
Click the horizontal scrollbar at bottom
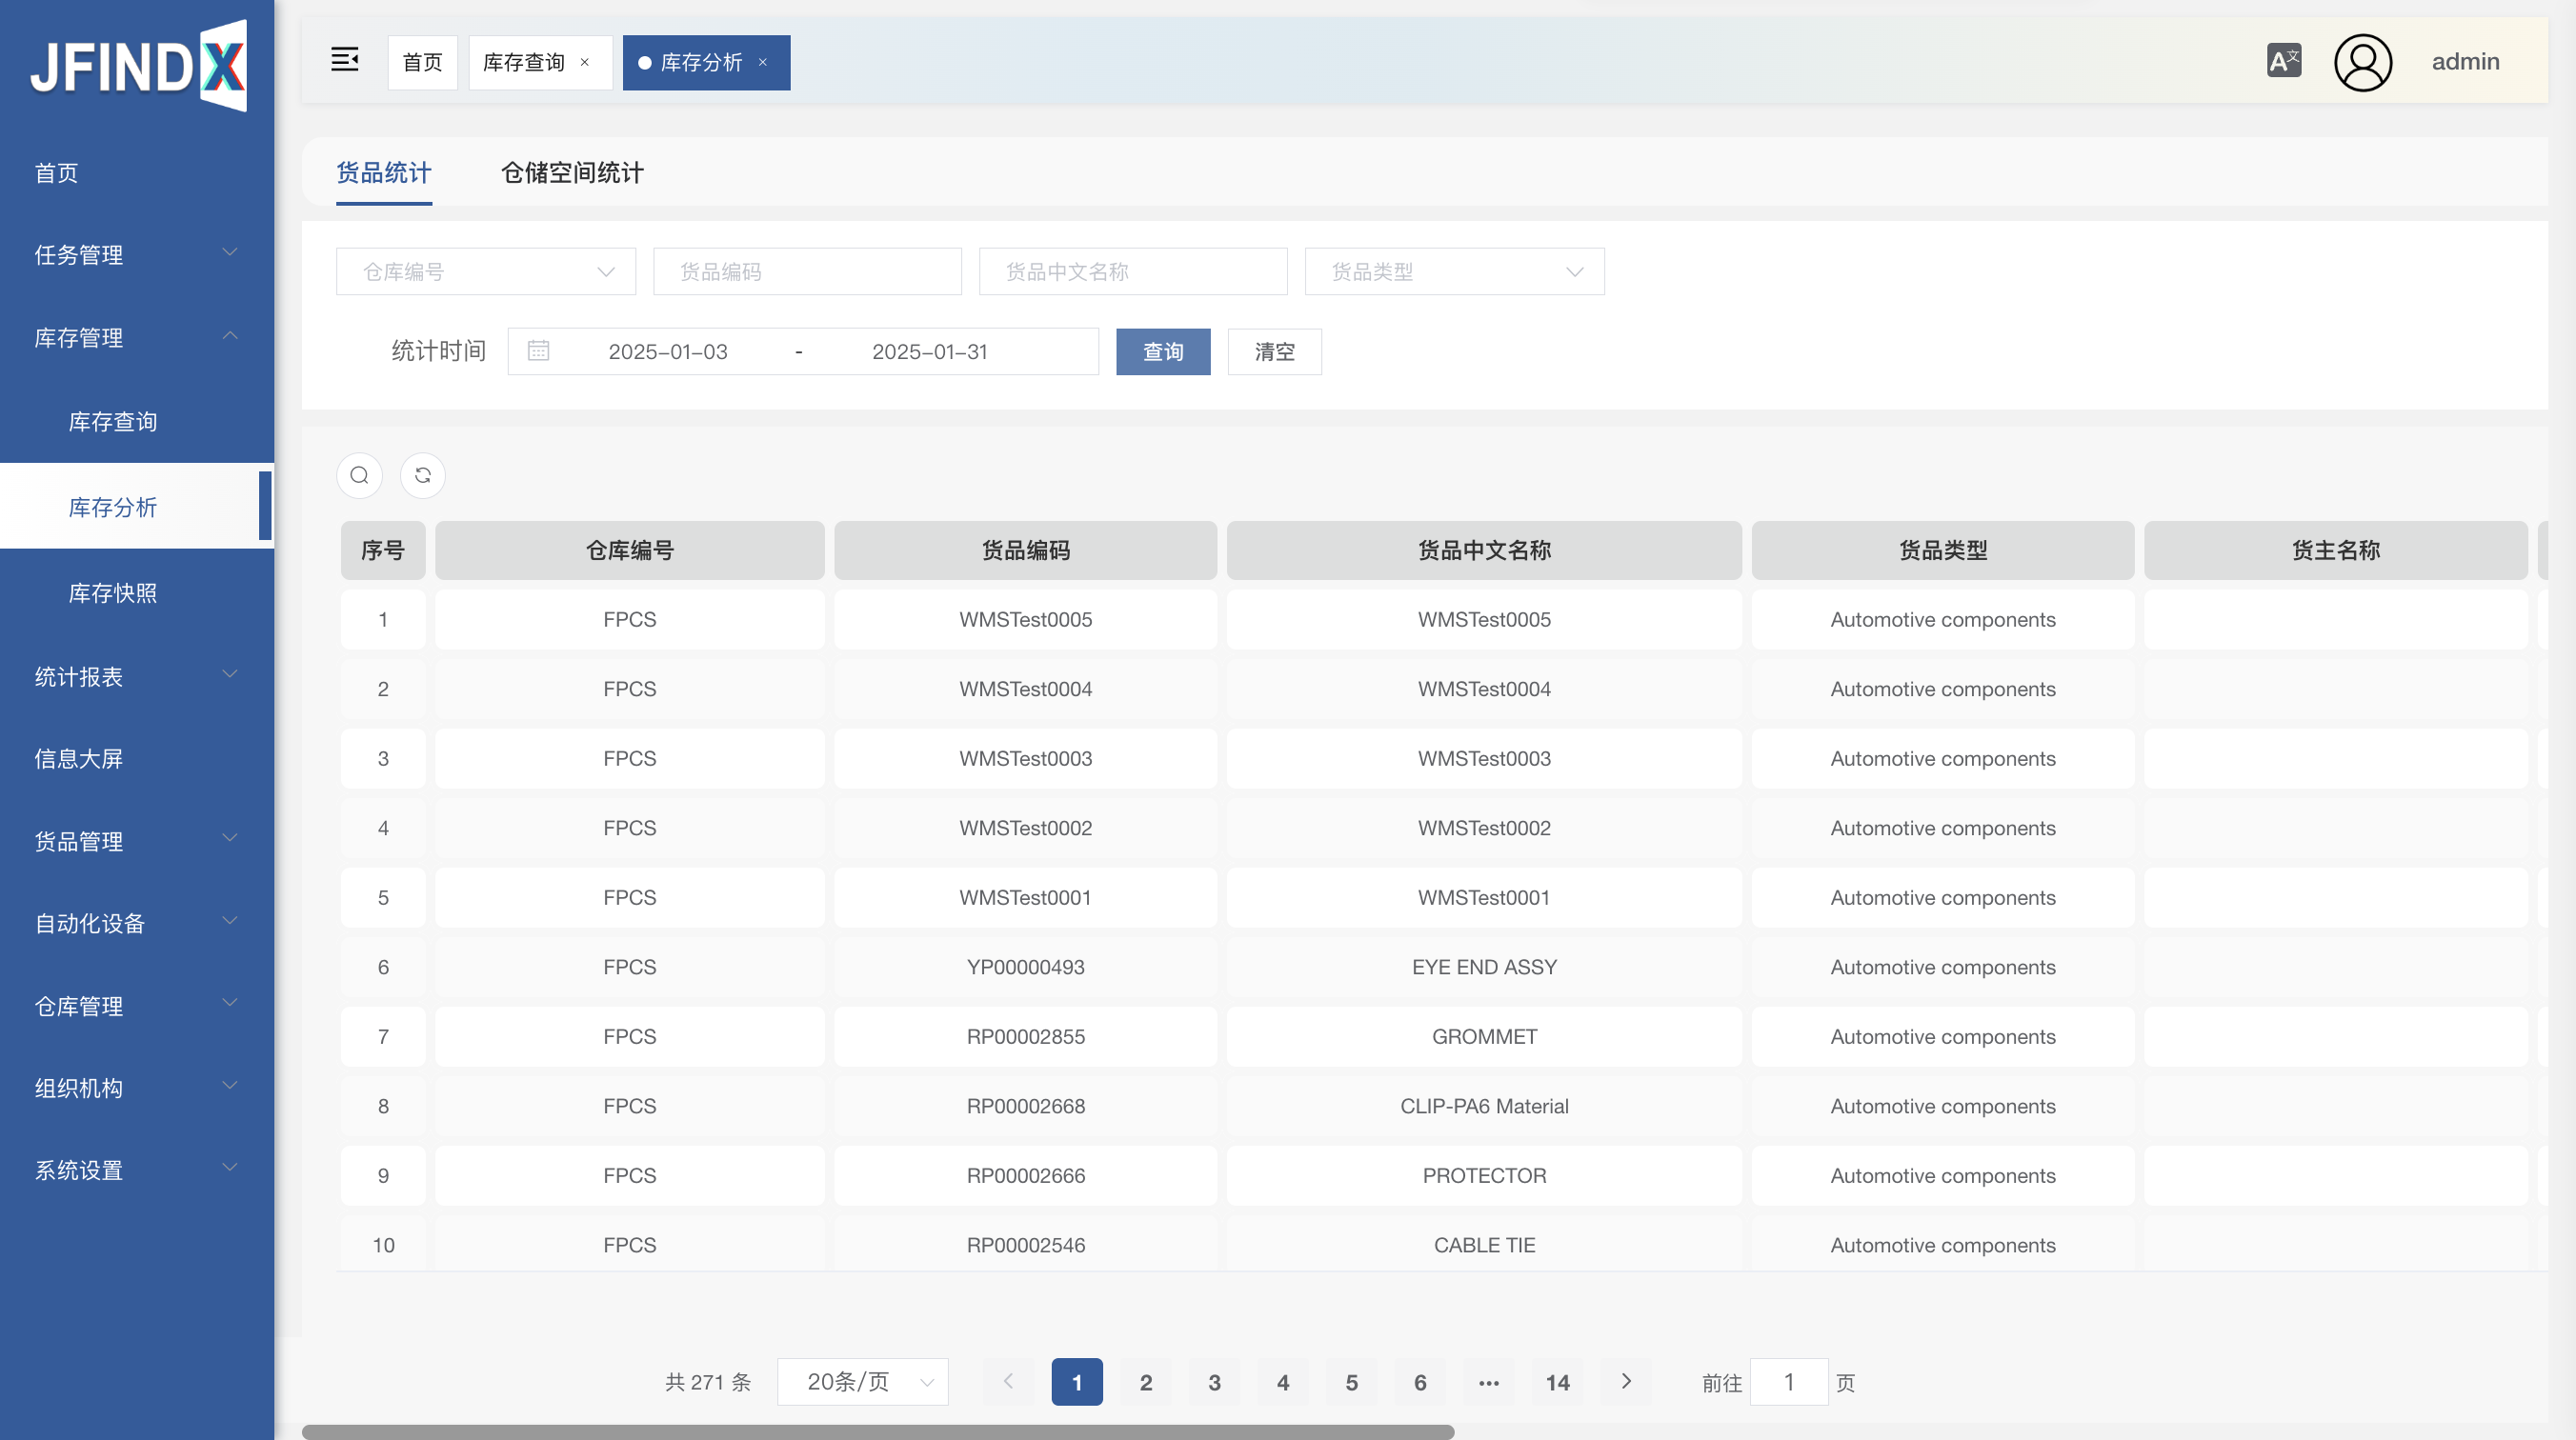coord(878,1432)
